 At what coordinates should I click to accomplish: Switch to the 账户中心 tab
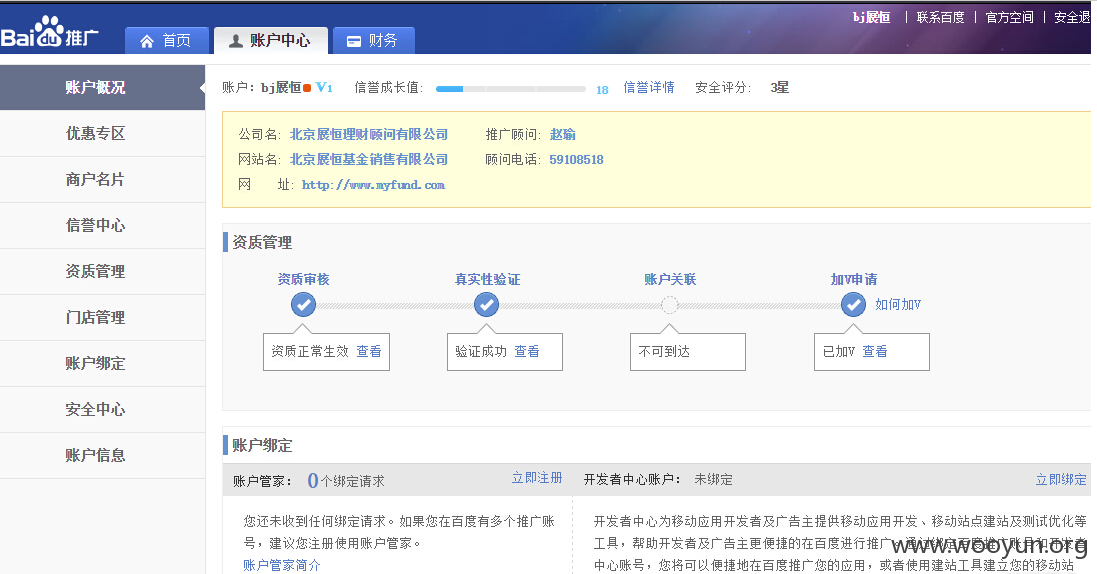[271, 41]
